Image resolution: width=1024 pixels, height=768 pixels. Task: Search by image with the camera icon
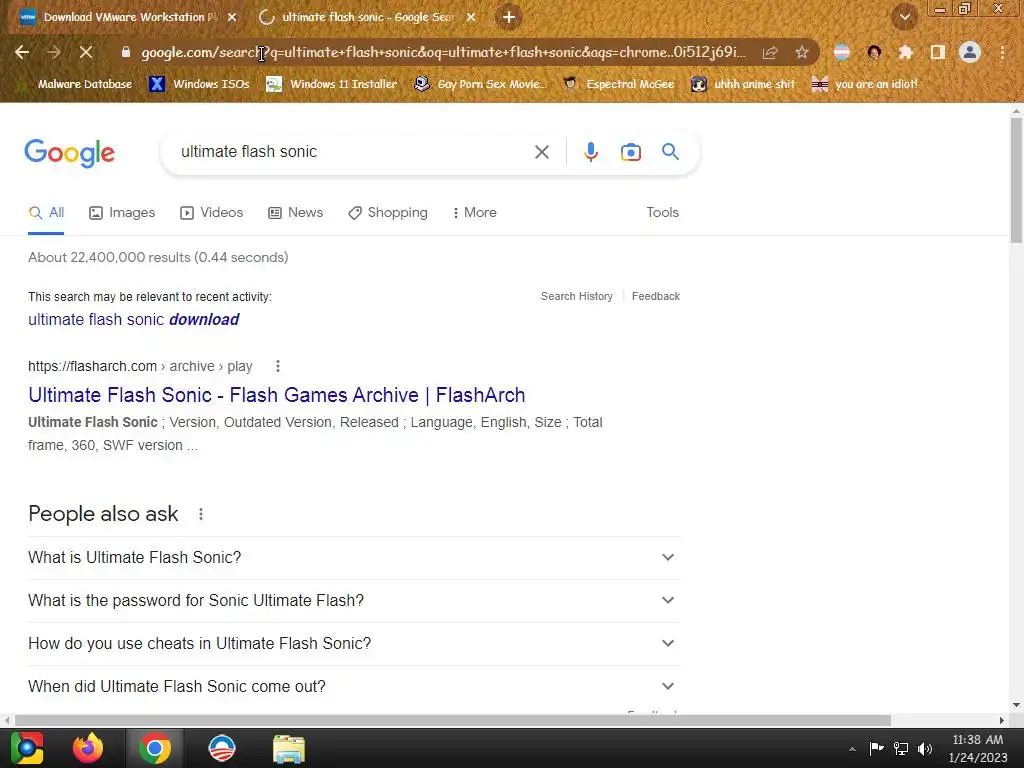[630, 152]
